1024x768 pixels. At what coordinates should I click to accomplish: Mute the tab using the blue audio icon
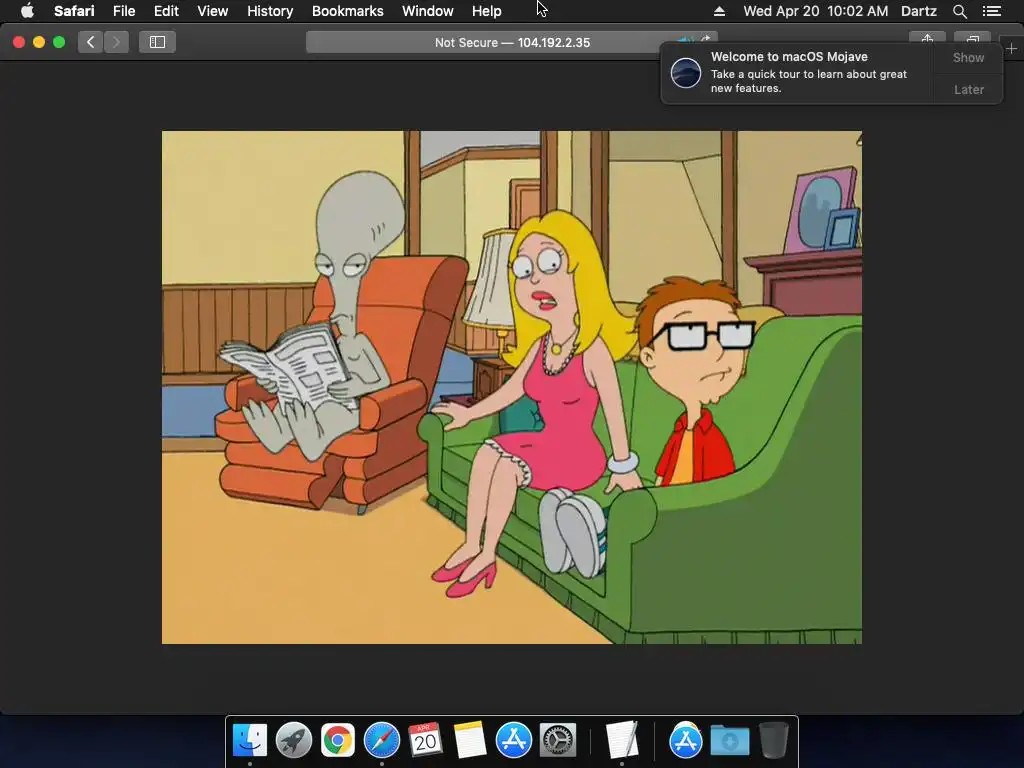684,40
